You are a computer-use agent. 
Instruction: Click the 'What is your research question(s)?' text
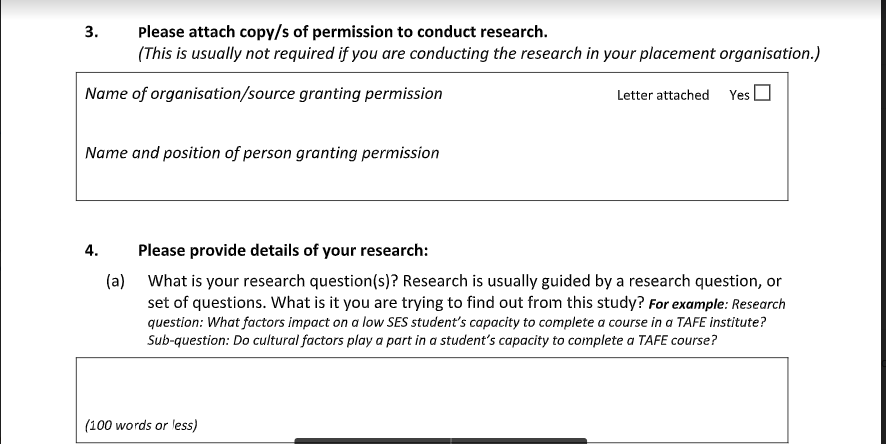click(x=273, y=281)
